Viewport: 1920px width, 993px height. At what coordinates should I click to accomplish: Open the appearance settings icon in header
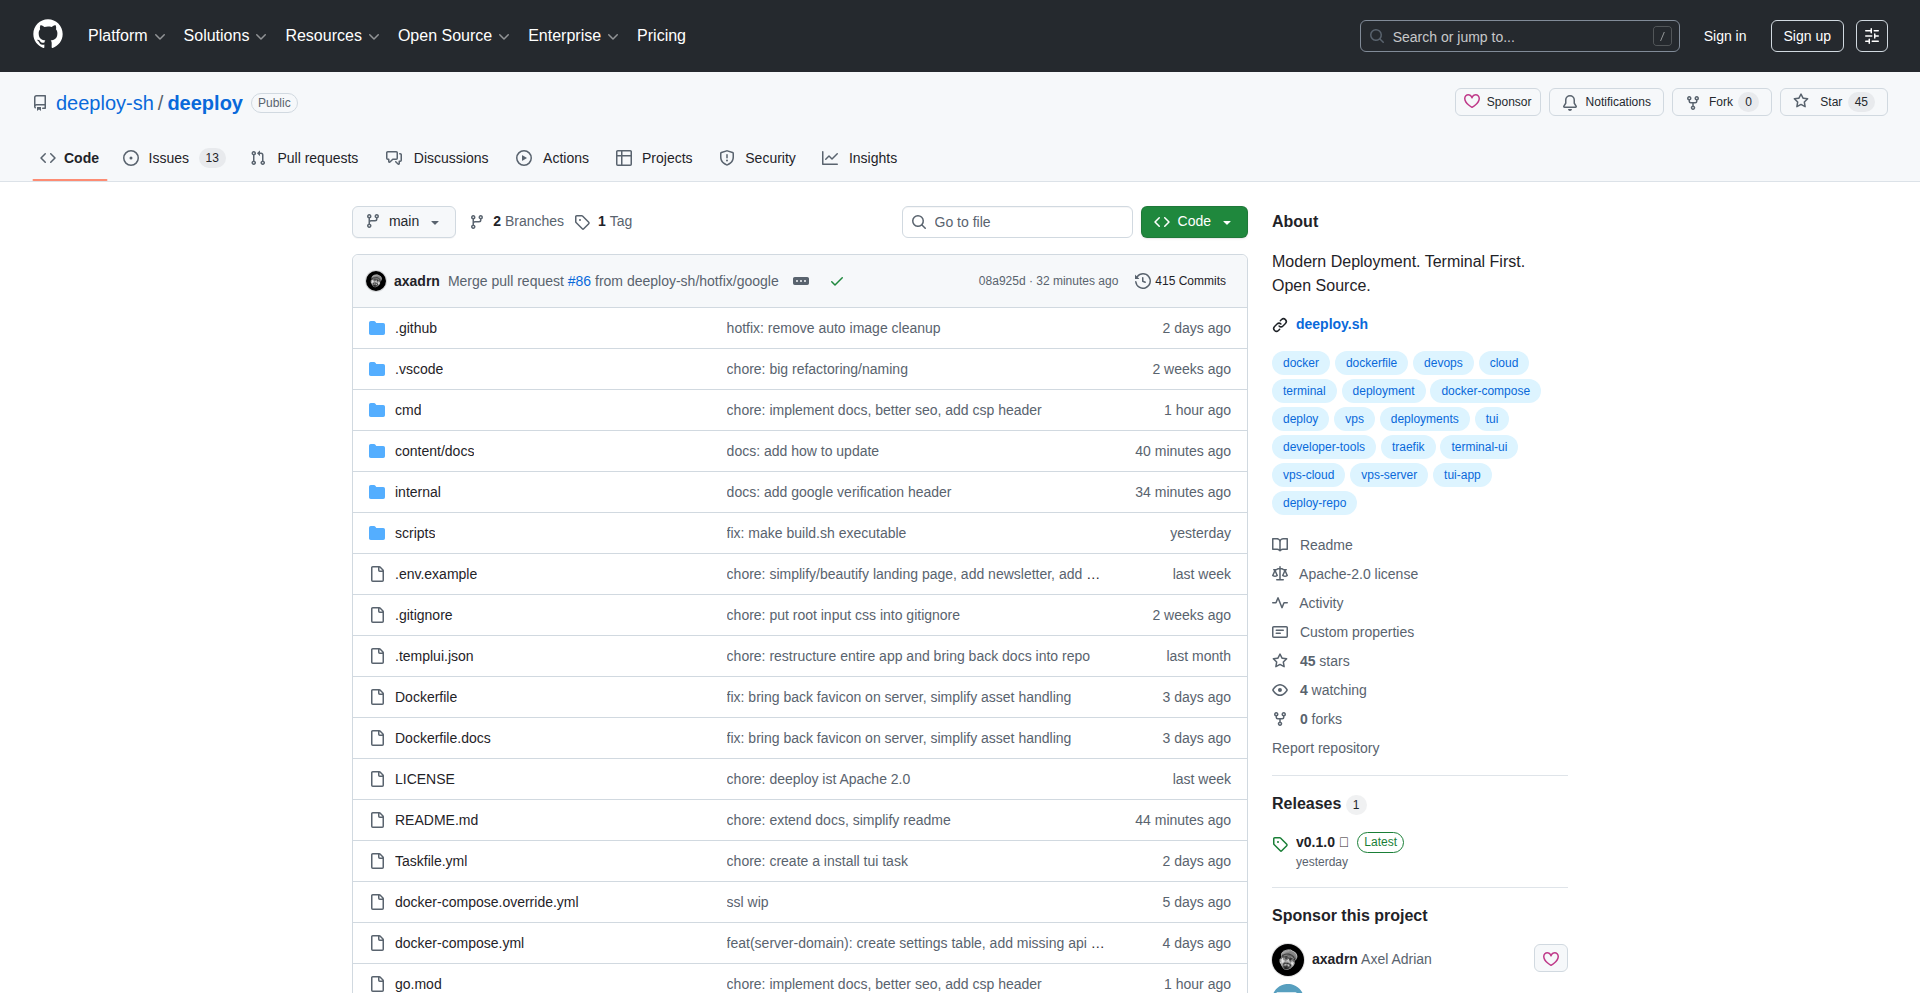point(1872,36)
